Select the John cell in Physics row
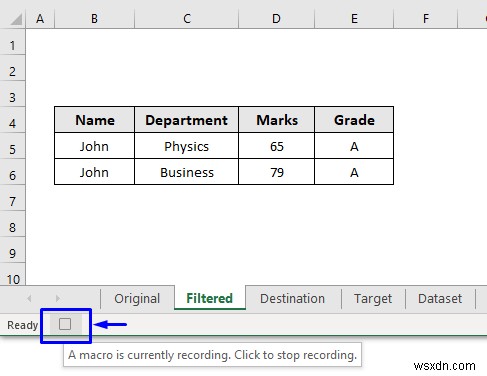 95,146
